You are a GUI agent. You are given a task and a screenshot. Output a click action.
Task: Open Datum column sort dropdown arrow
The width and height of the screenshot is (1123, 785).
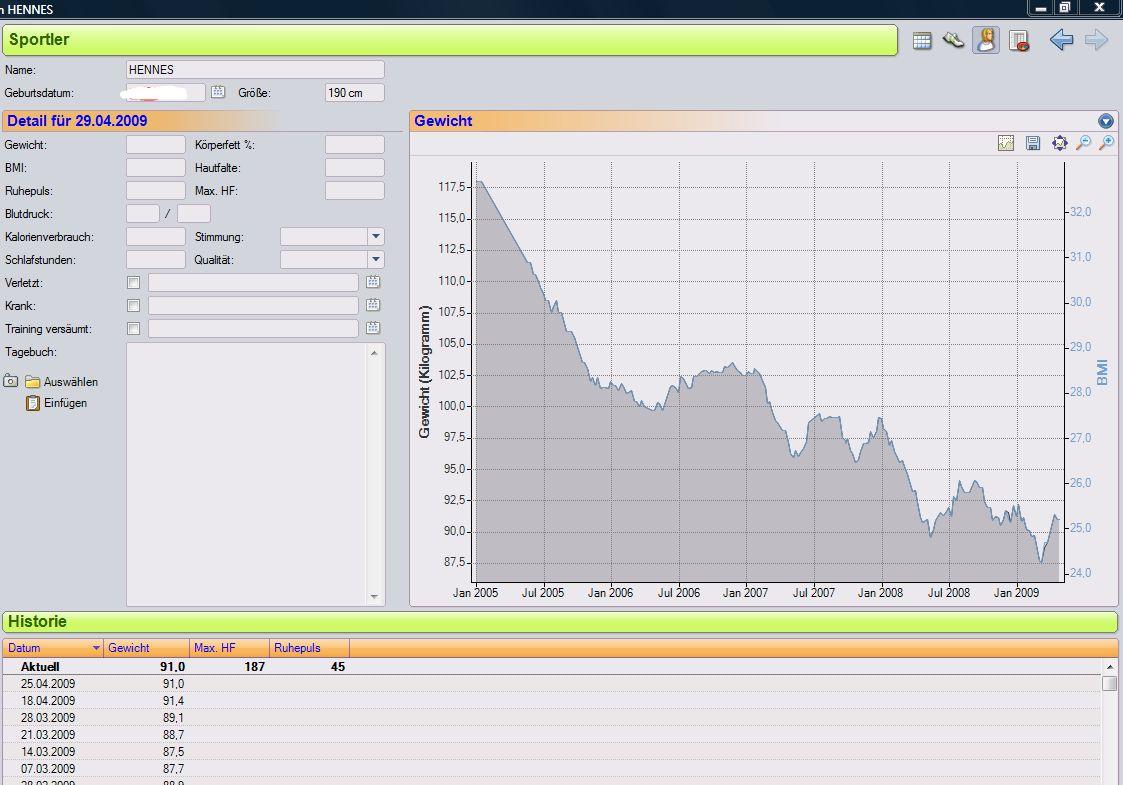[96, 647]
